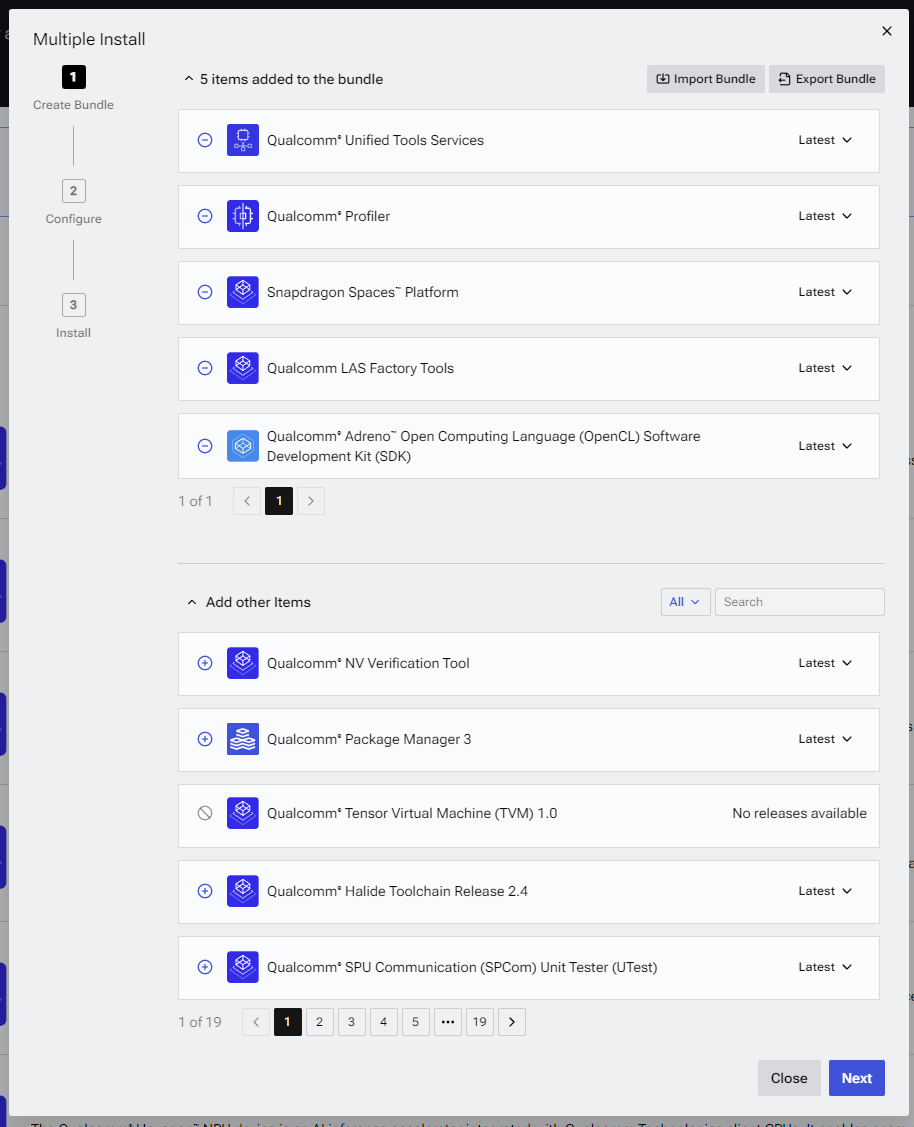
Task: Click 'Snapdragon Spaces Platform' name
Action: coord(362,293)
